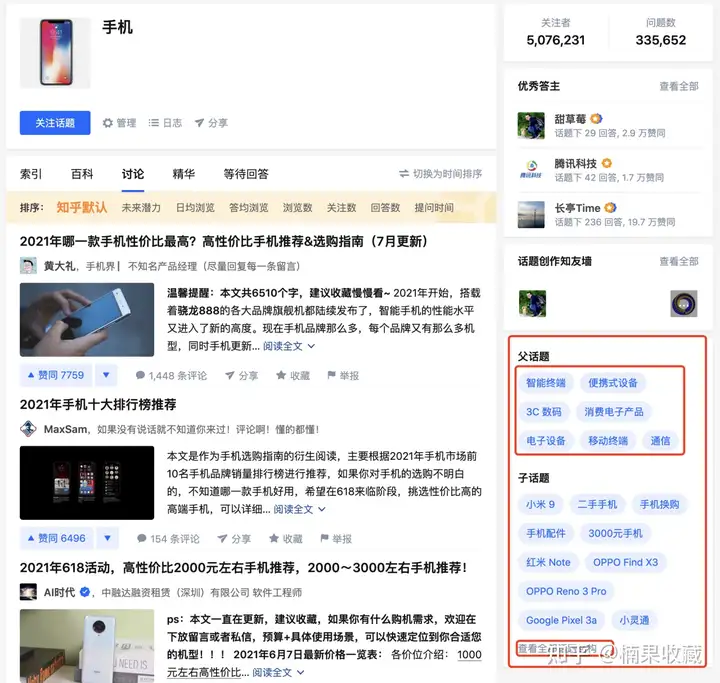举报 the answer with 154 comments

(336, 539)
